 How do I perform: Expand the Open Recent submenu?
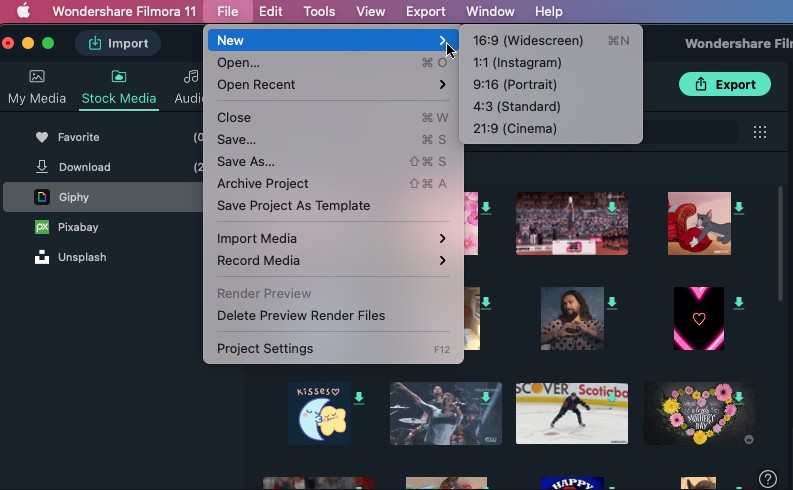tap(333, 84)
